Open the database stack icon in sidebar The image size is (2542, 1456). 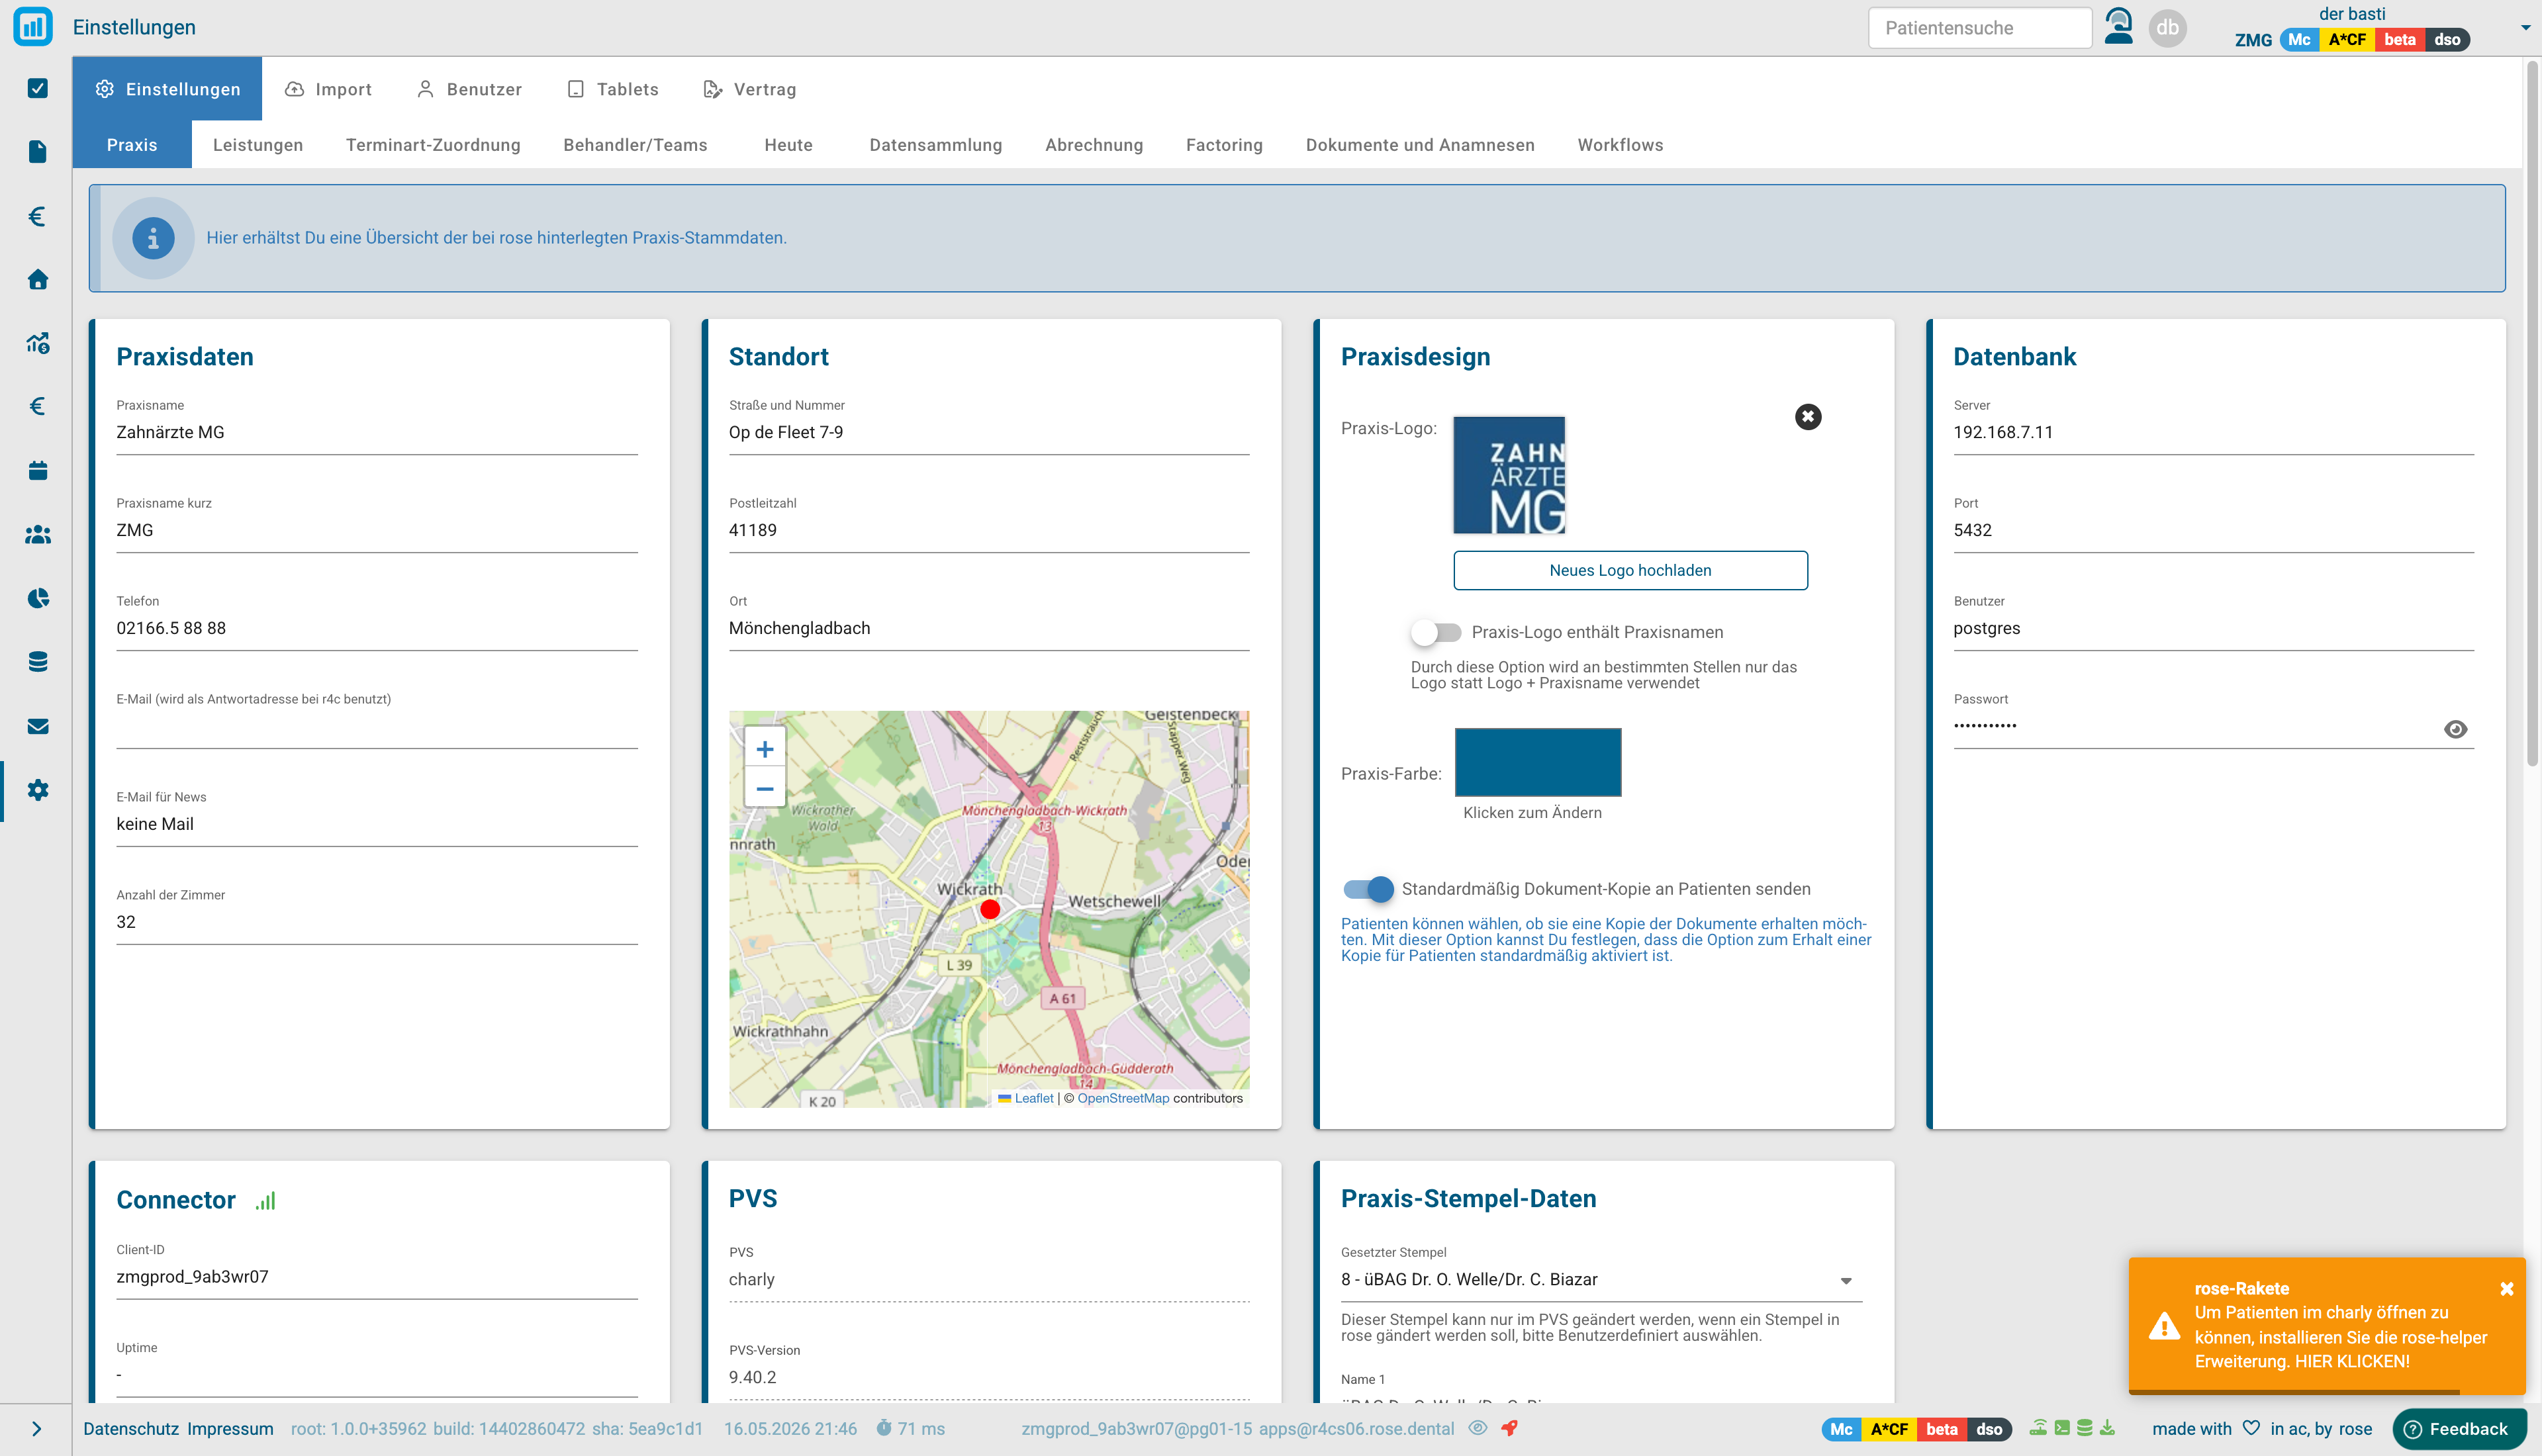[x=38, y=662]
